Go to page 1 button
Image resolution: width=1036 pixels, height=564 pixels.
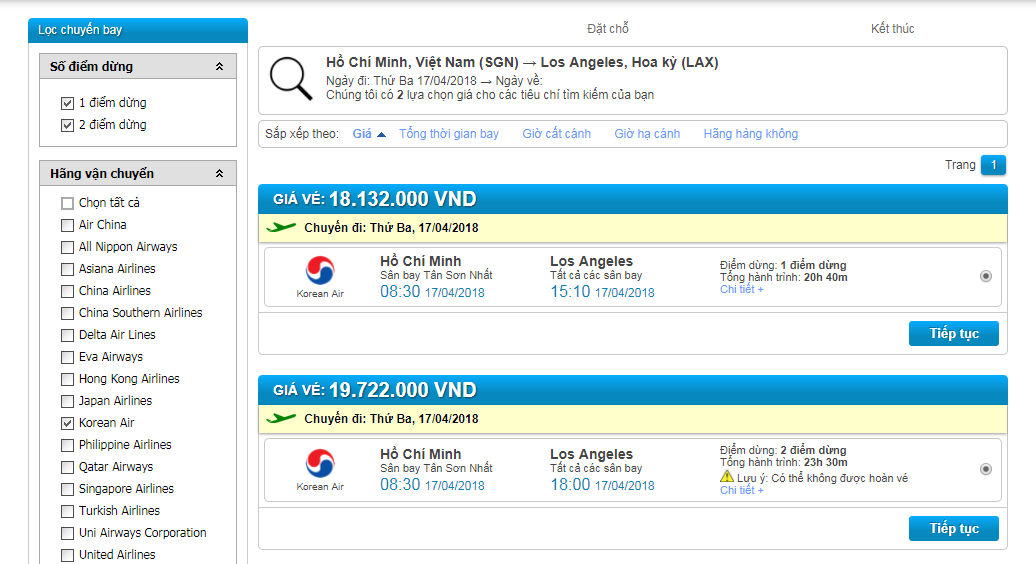tap(993, 164)
